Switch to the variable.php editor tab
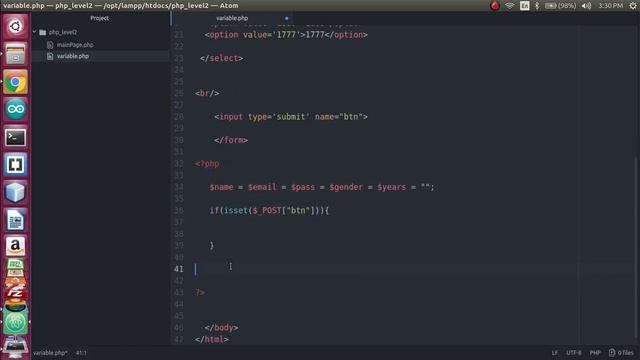 232,18
